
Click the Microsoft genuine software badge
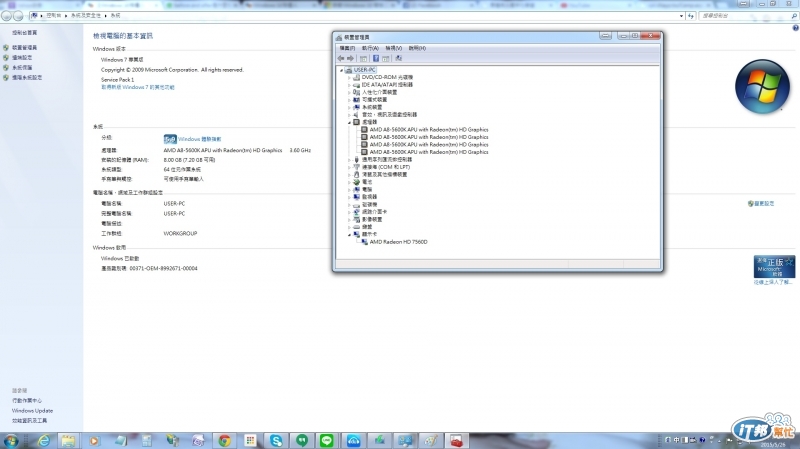pos(774,266)
